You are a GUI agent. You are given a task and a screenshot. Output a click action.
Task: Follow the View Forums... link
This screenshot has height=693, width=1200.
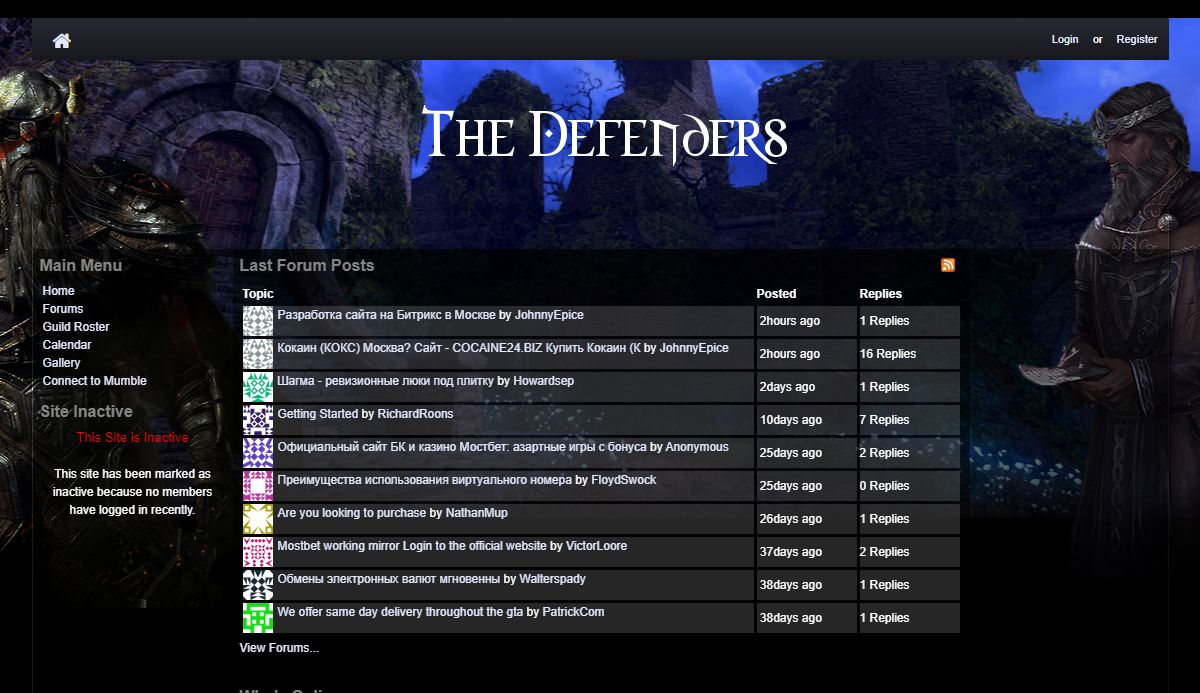[x=279, y=648]
